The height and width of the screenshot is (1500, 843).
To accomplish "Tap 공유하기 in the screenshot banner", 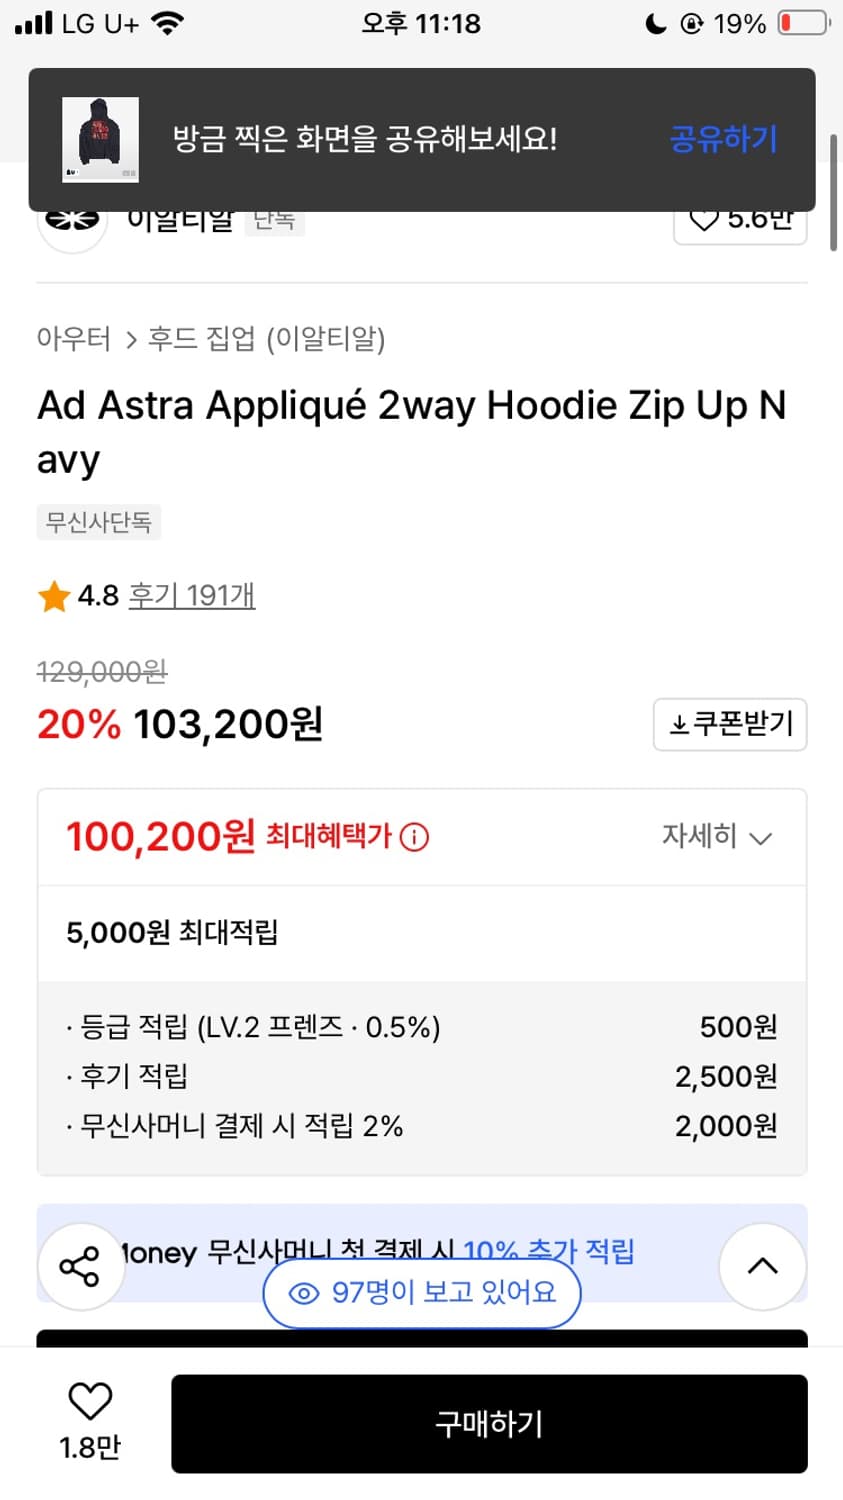I will [x=722, y=139].
